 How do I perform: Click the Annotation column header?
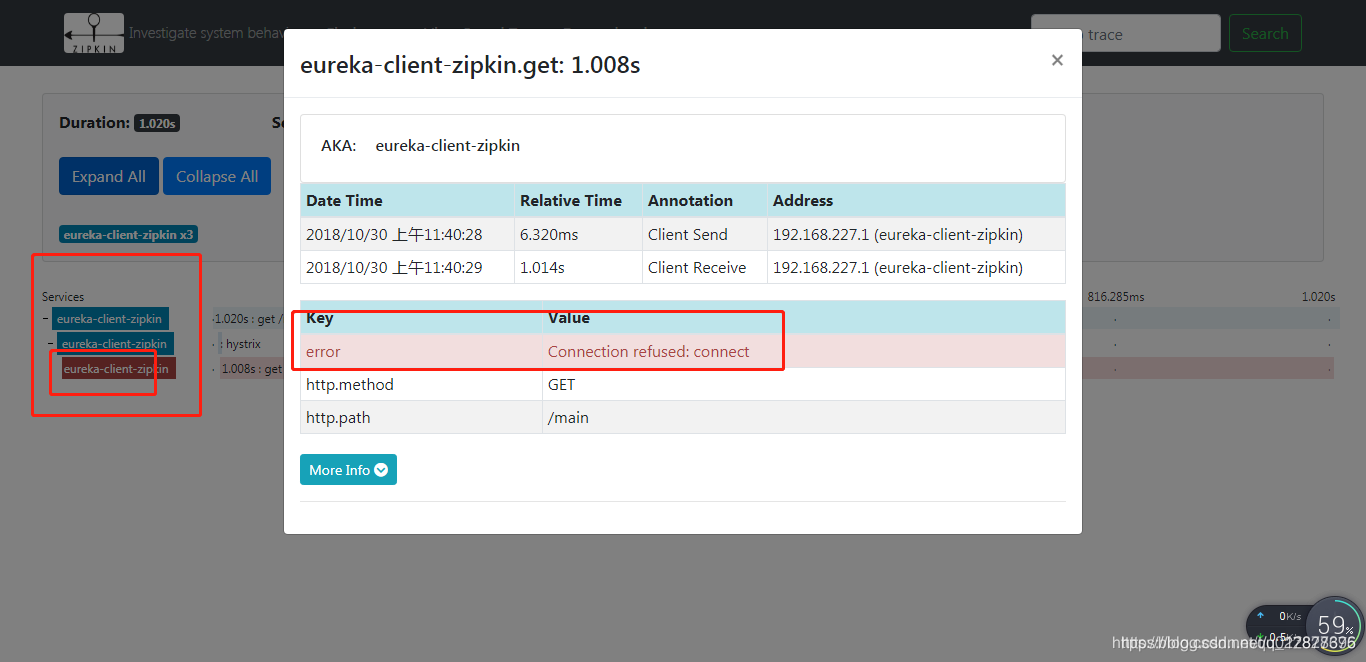point(704,200)
